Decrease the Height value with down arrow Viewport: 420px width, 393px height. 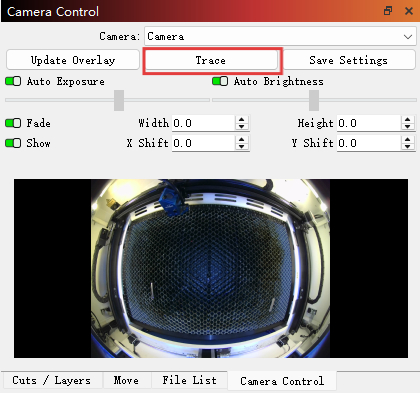pyautogui.click(x=407, y=127)
